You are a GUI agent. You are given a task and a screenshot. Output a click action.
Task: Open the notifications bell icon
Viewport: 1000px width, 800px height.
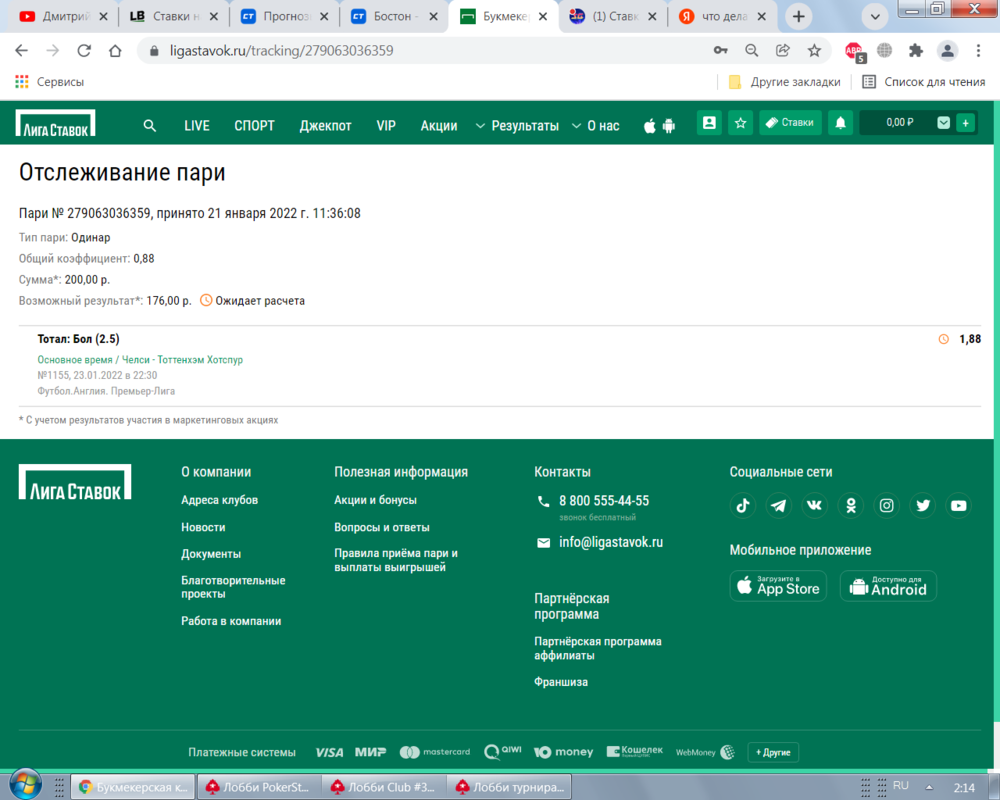841,122
